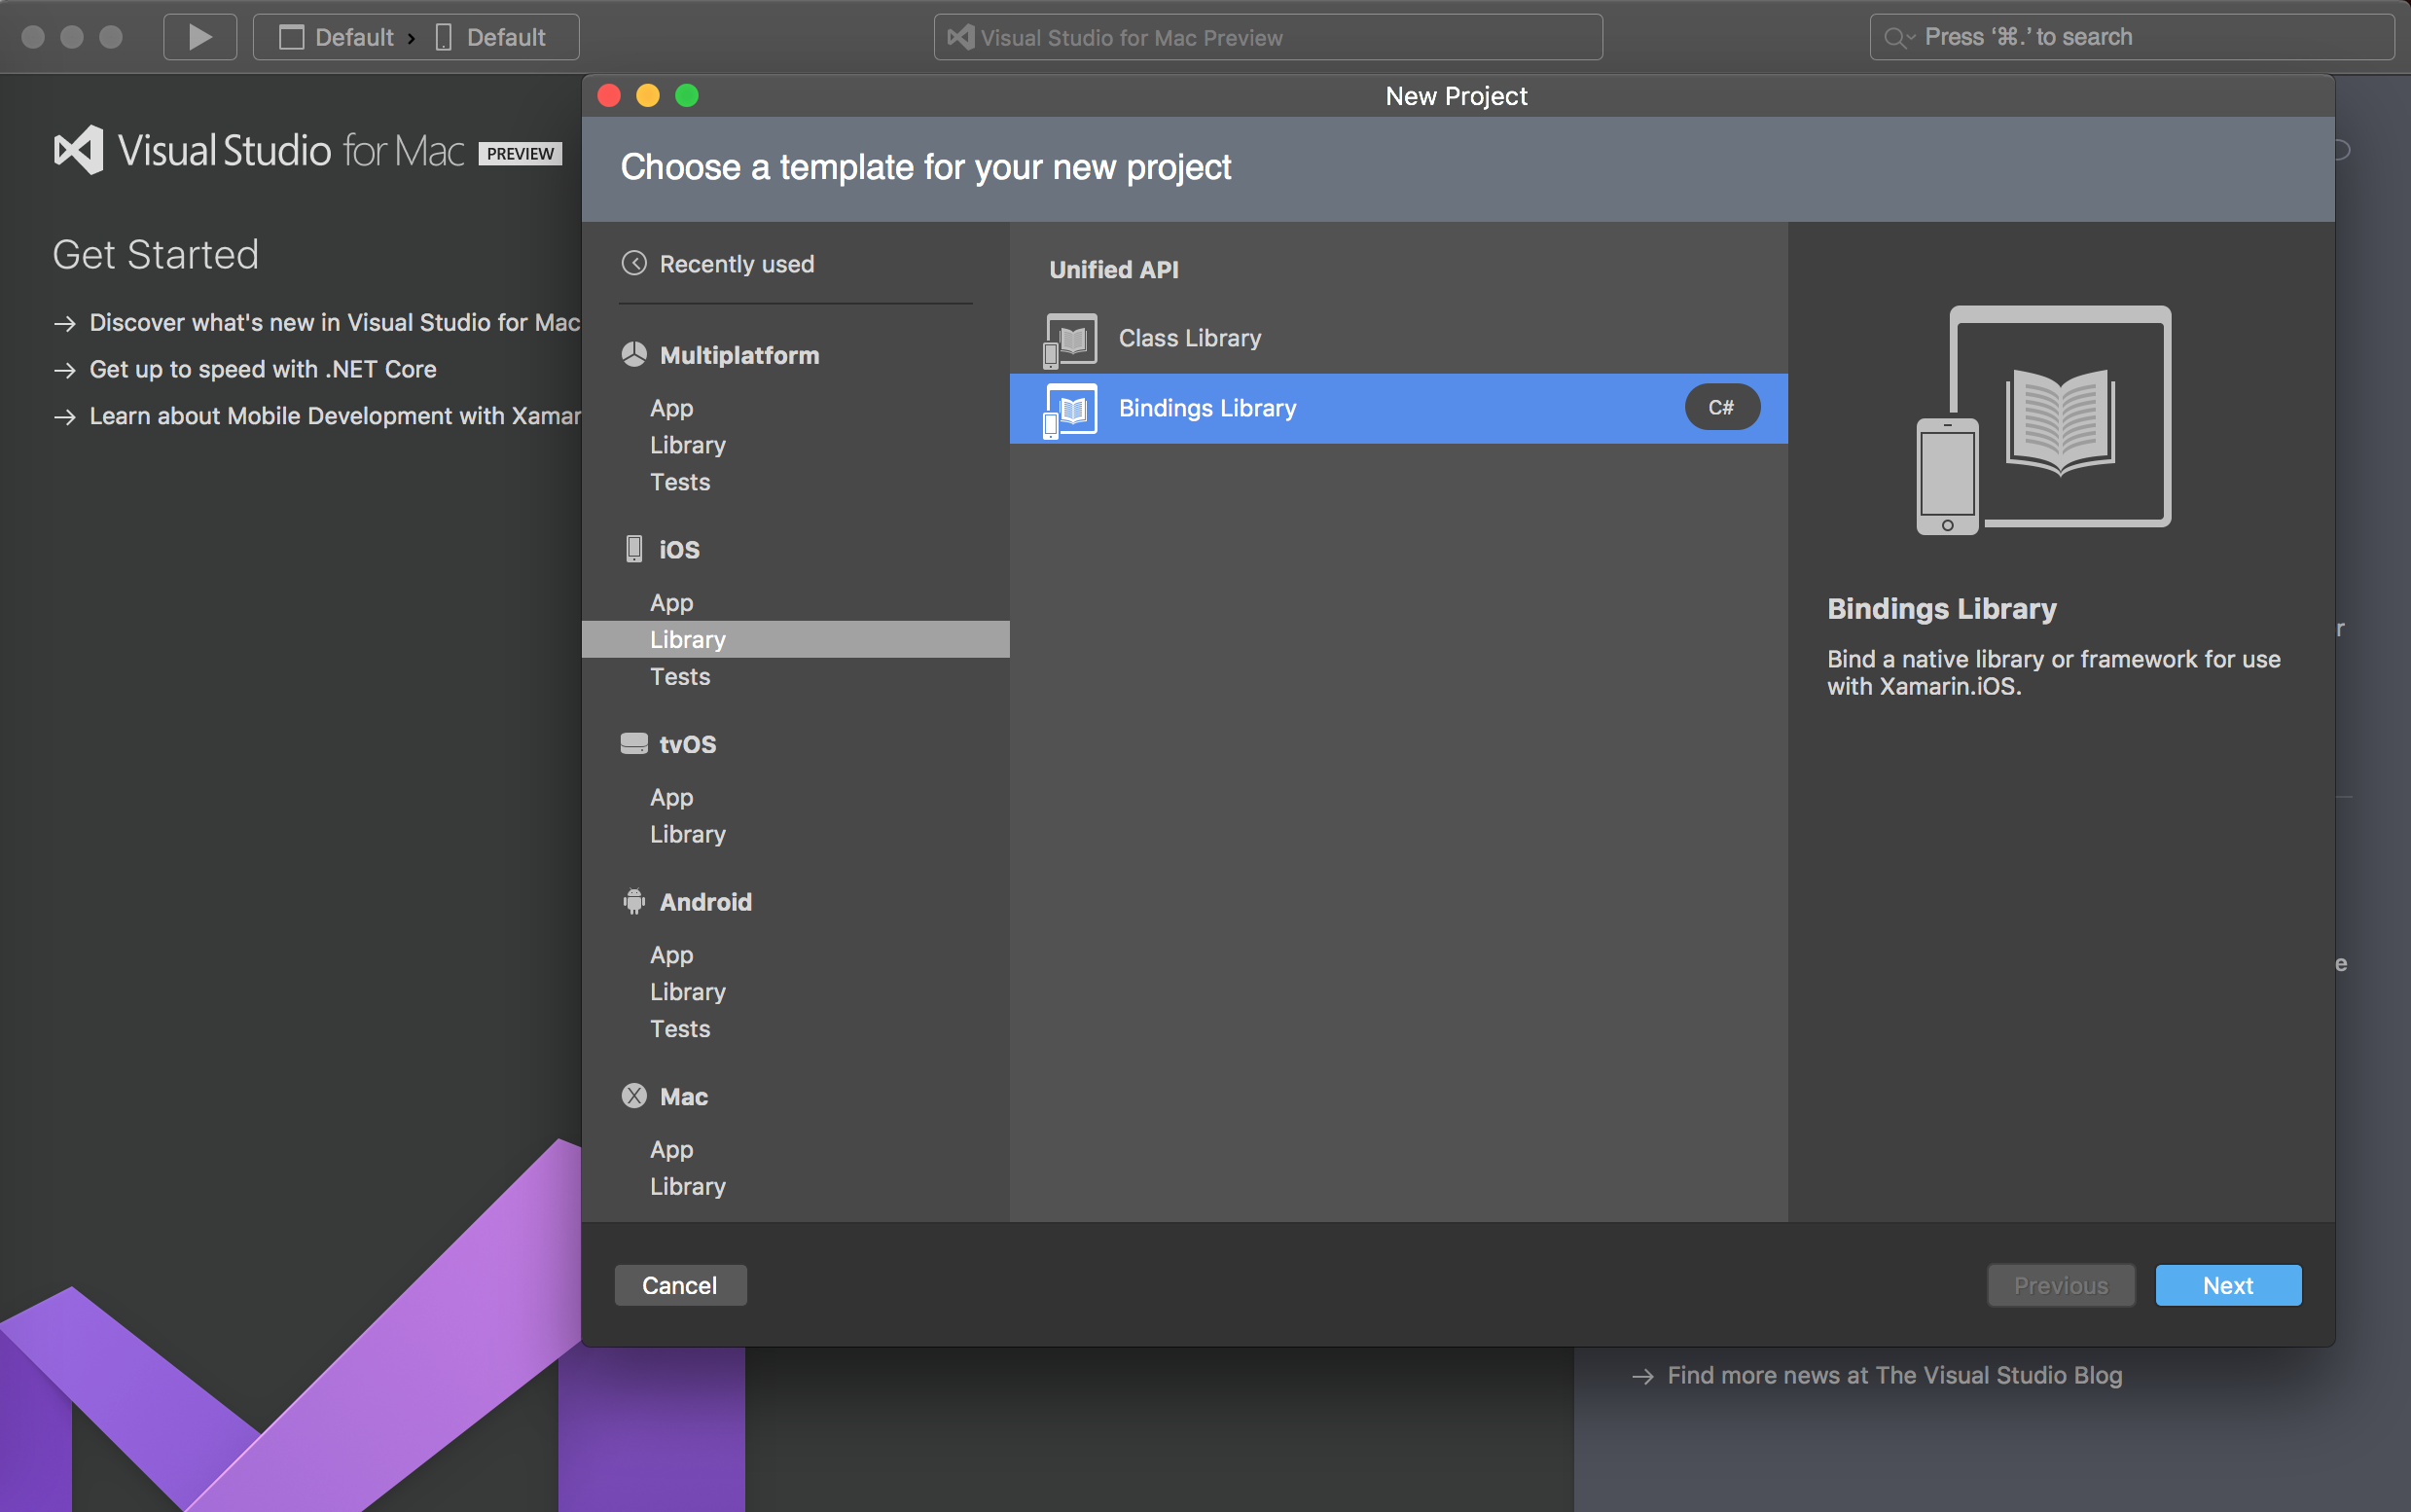Image resolution: width=2411 pixels, height=1512 pixels.
Task: Select the Class Library template
Action: pos(1398,338)
